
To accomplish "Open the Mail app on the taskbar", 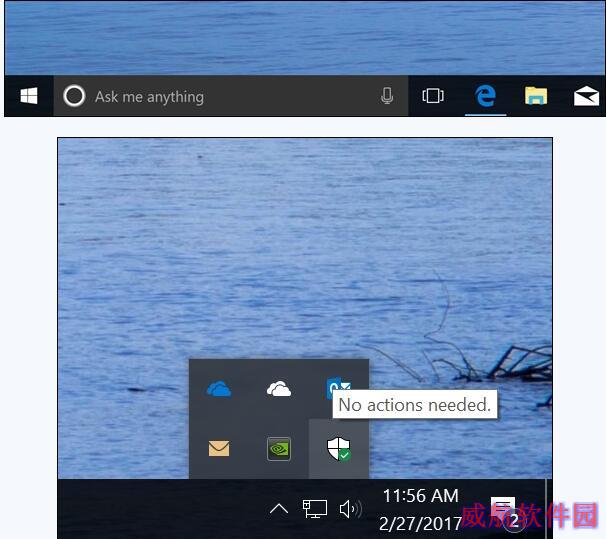I will click(x=586, y=96).
